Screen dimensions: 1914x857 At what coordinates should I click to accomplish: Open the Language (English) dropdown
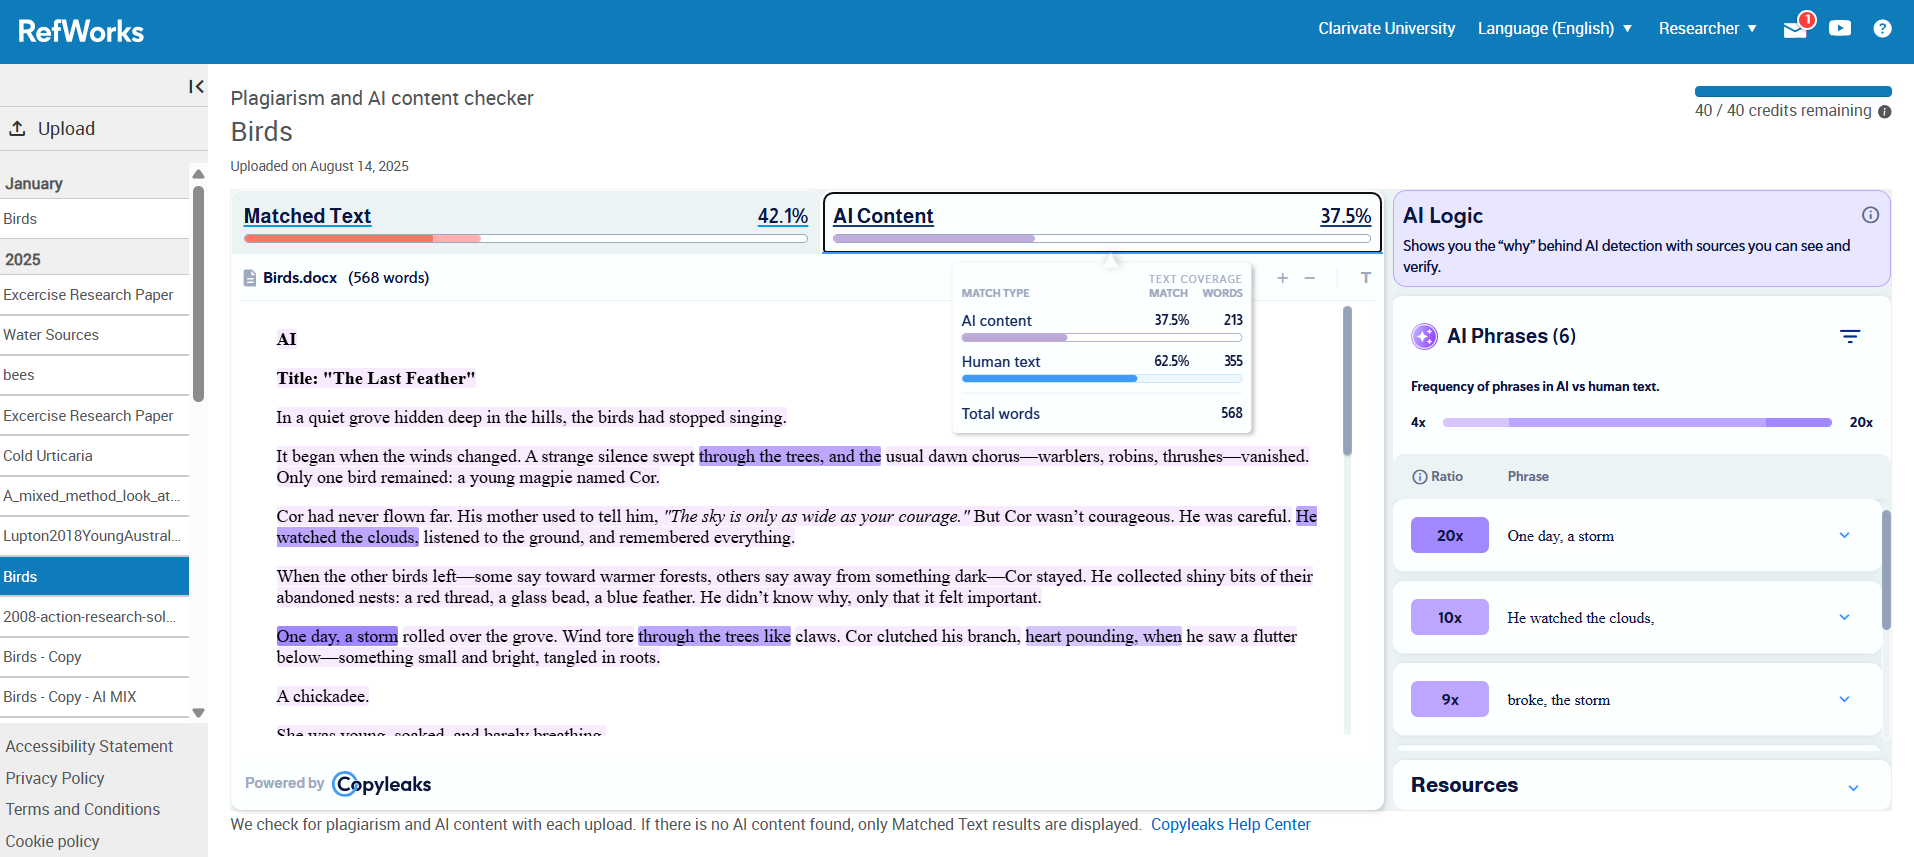point(1555,28)
